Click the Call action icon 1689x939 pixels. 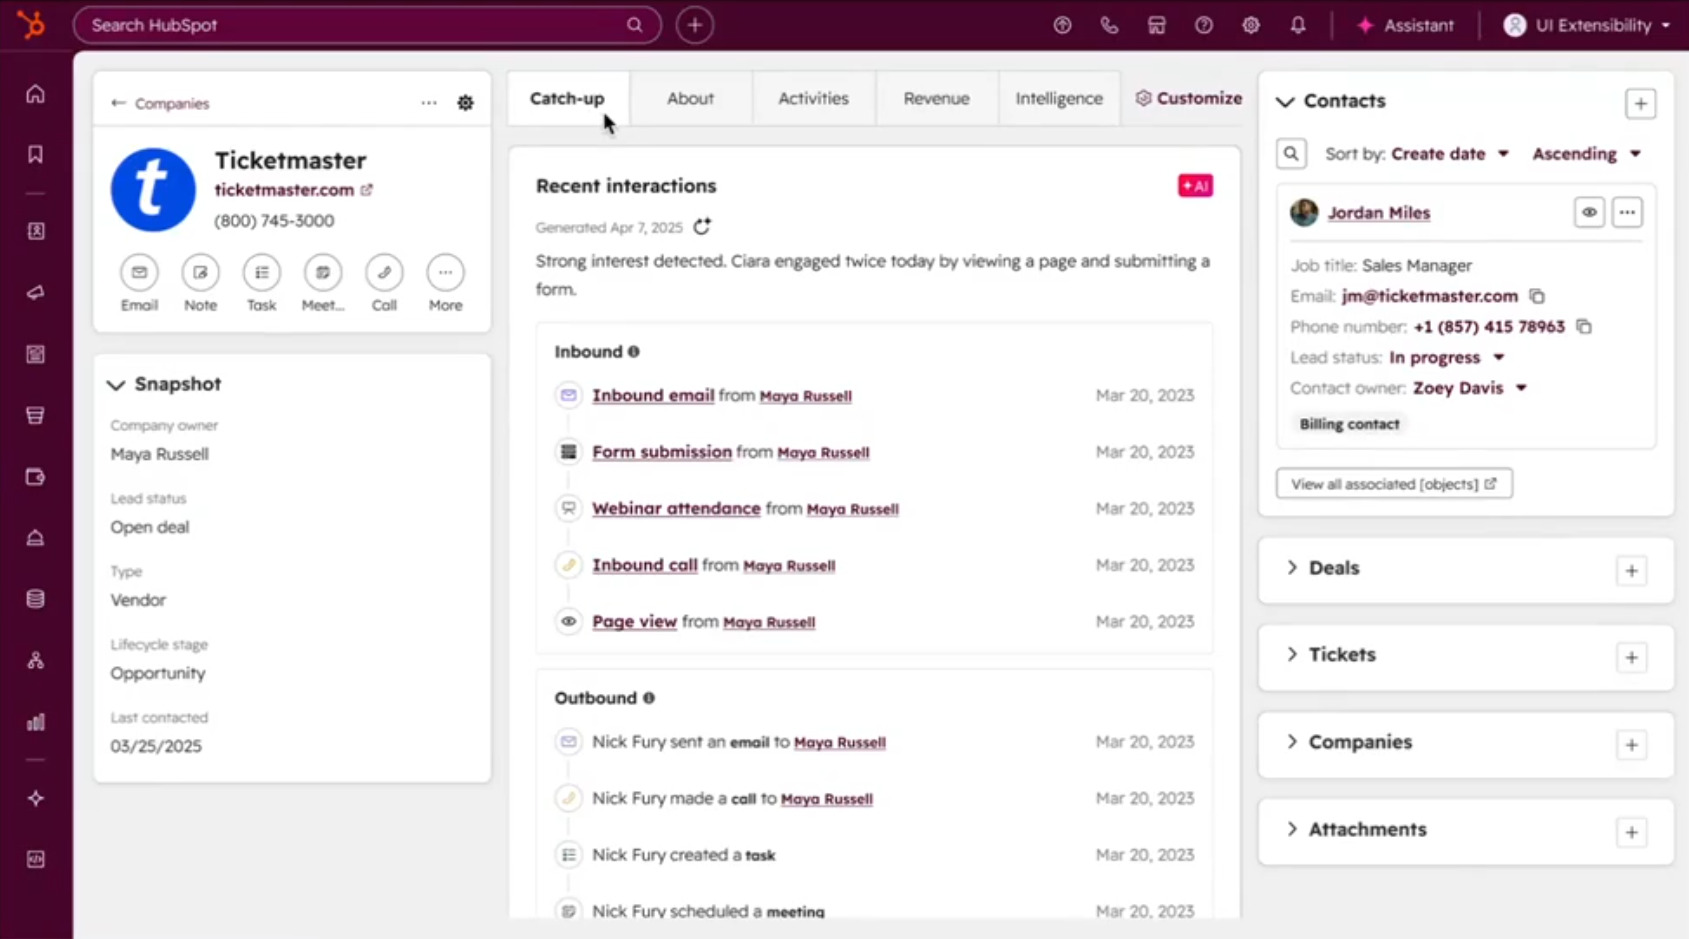point(384,272)
